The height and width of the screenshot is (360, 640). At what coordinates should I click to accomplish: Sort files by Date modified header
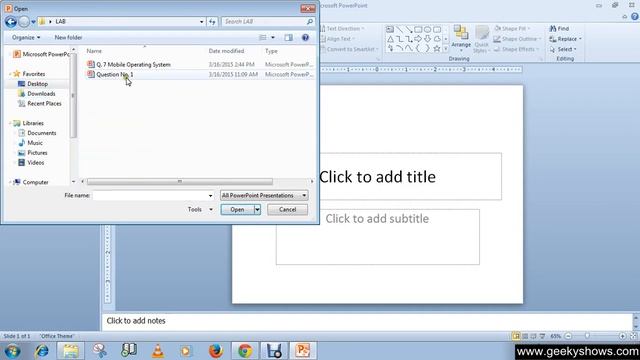click(x=226, y=51)
